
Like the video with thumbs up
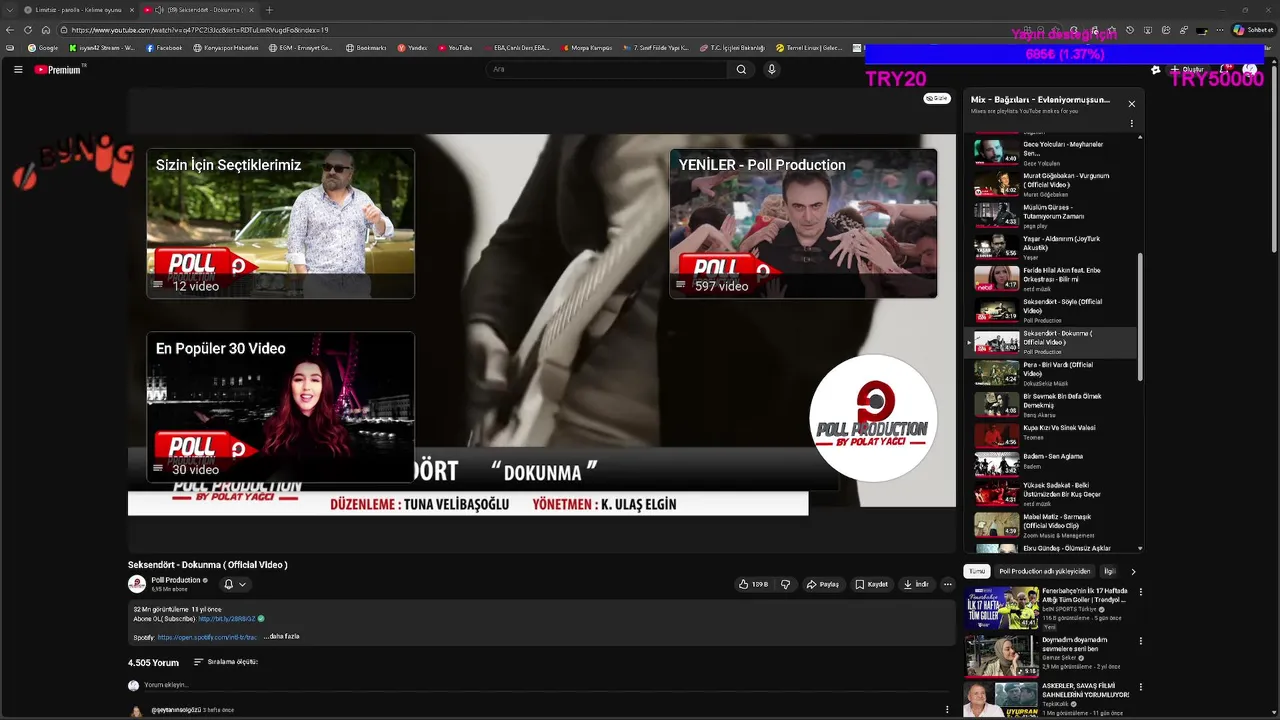tap(753, 584)
